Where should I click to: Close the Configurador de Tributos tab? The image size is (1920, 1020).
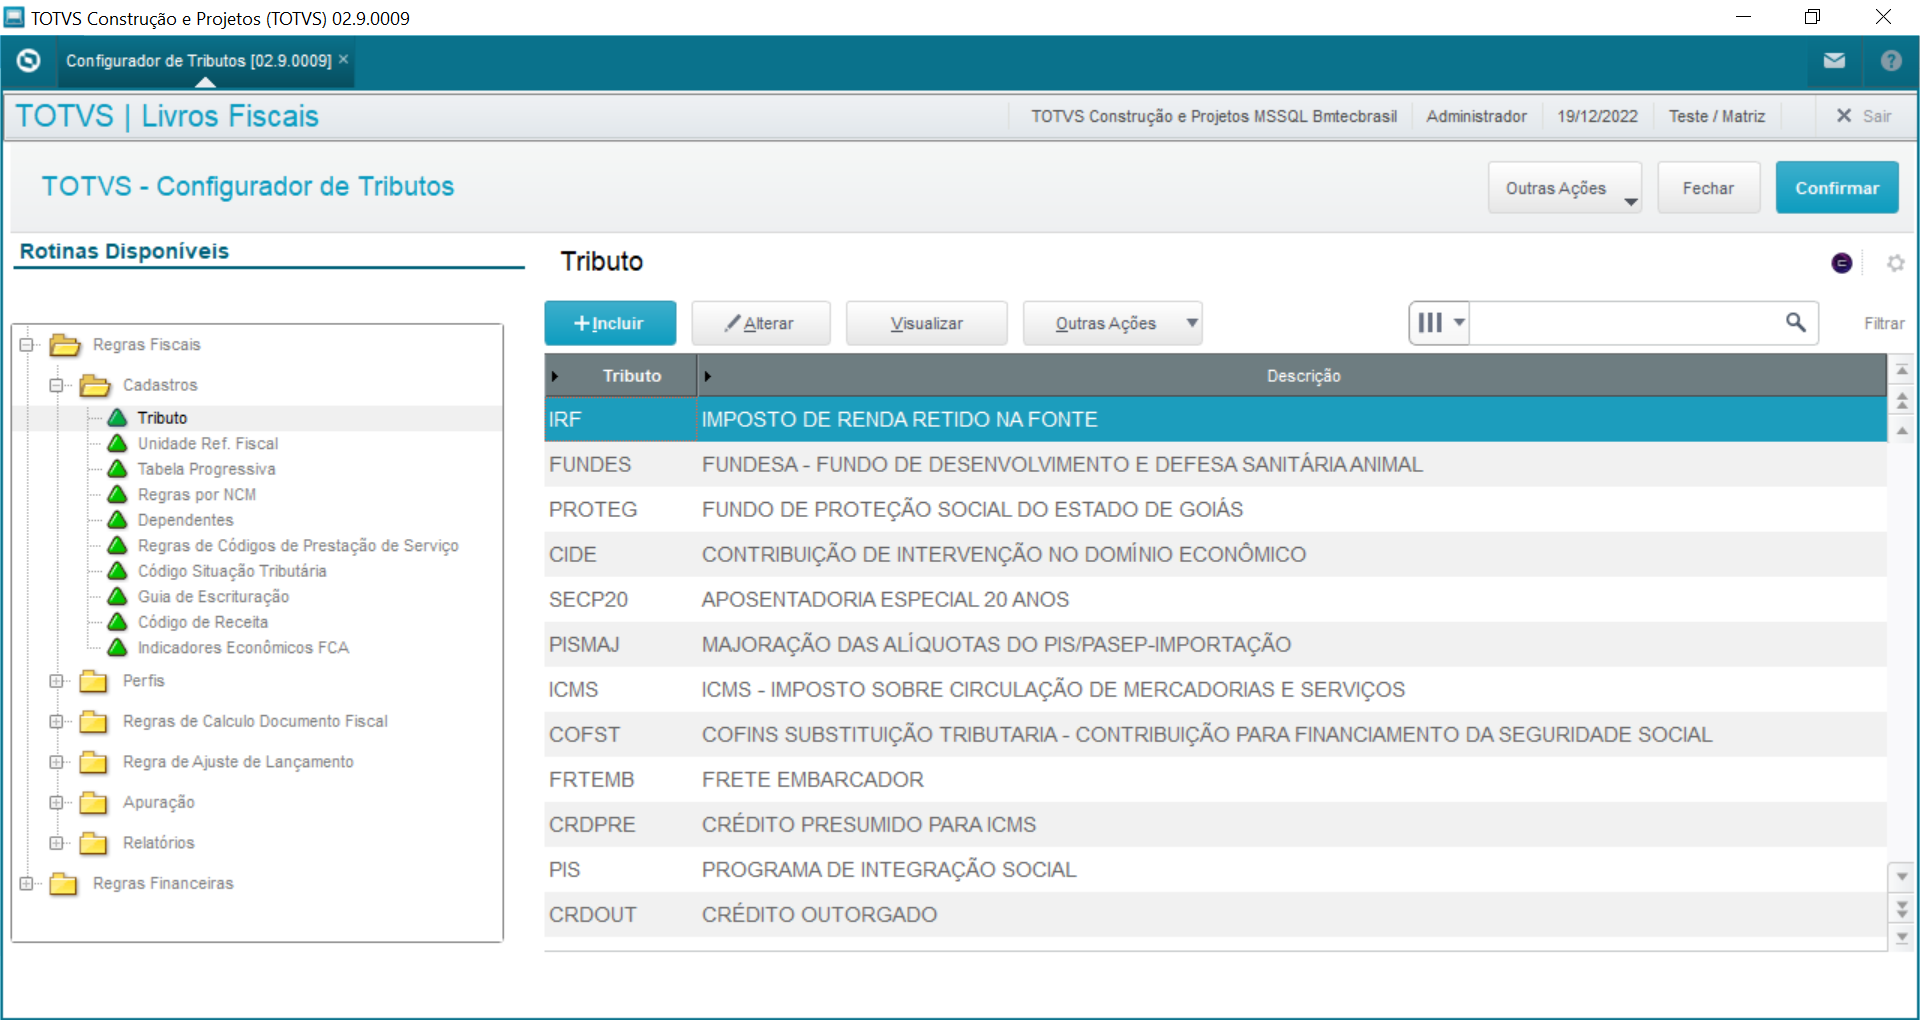(343, 60)
